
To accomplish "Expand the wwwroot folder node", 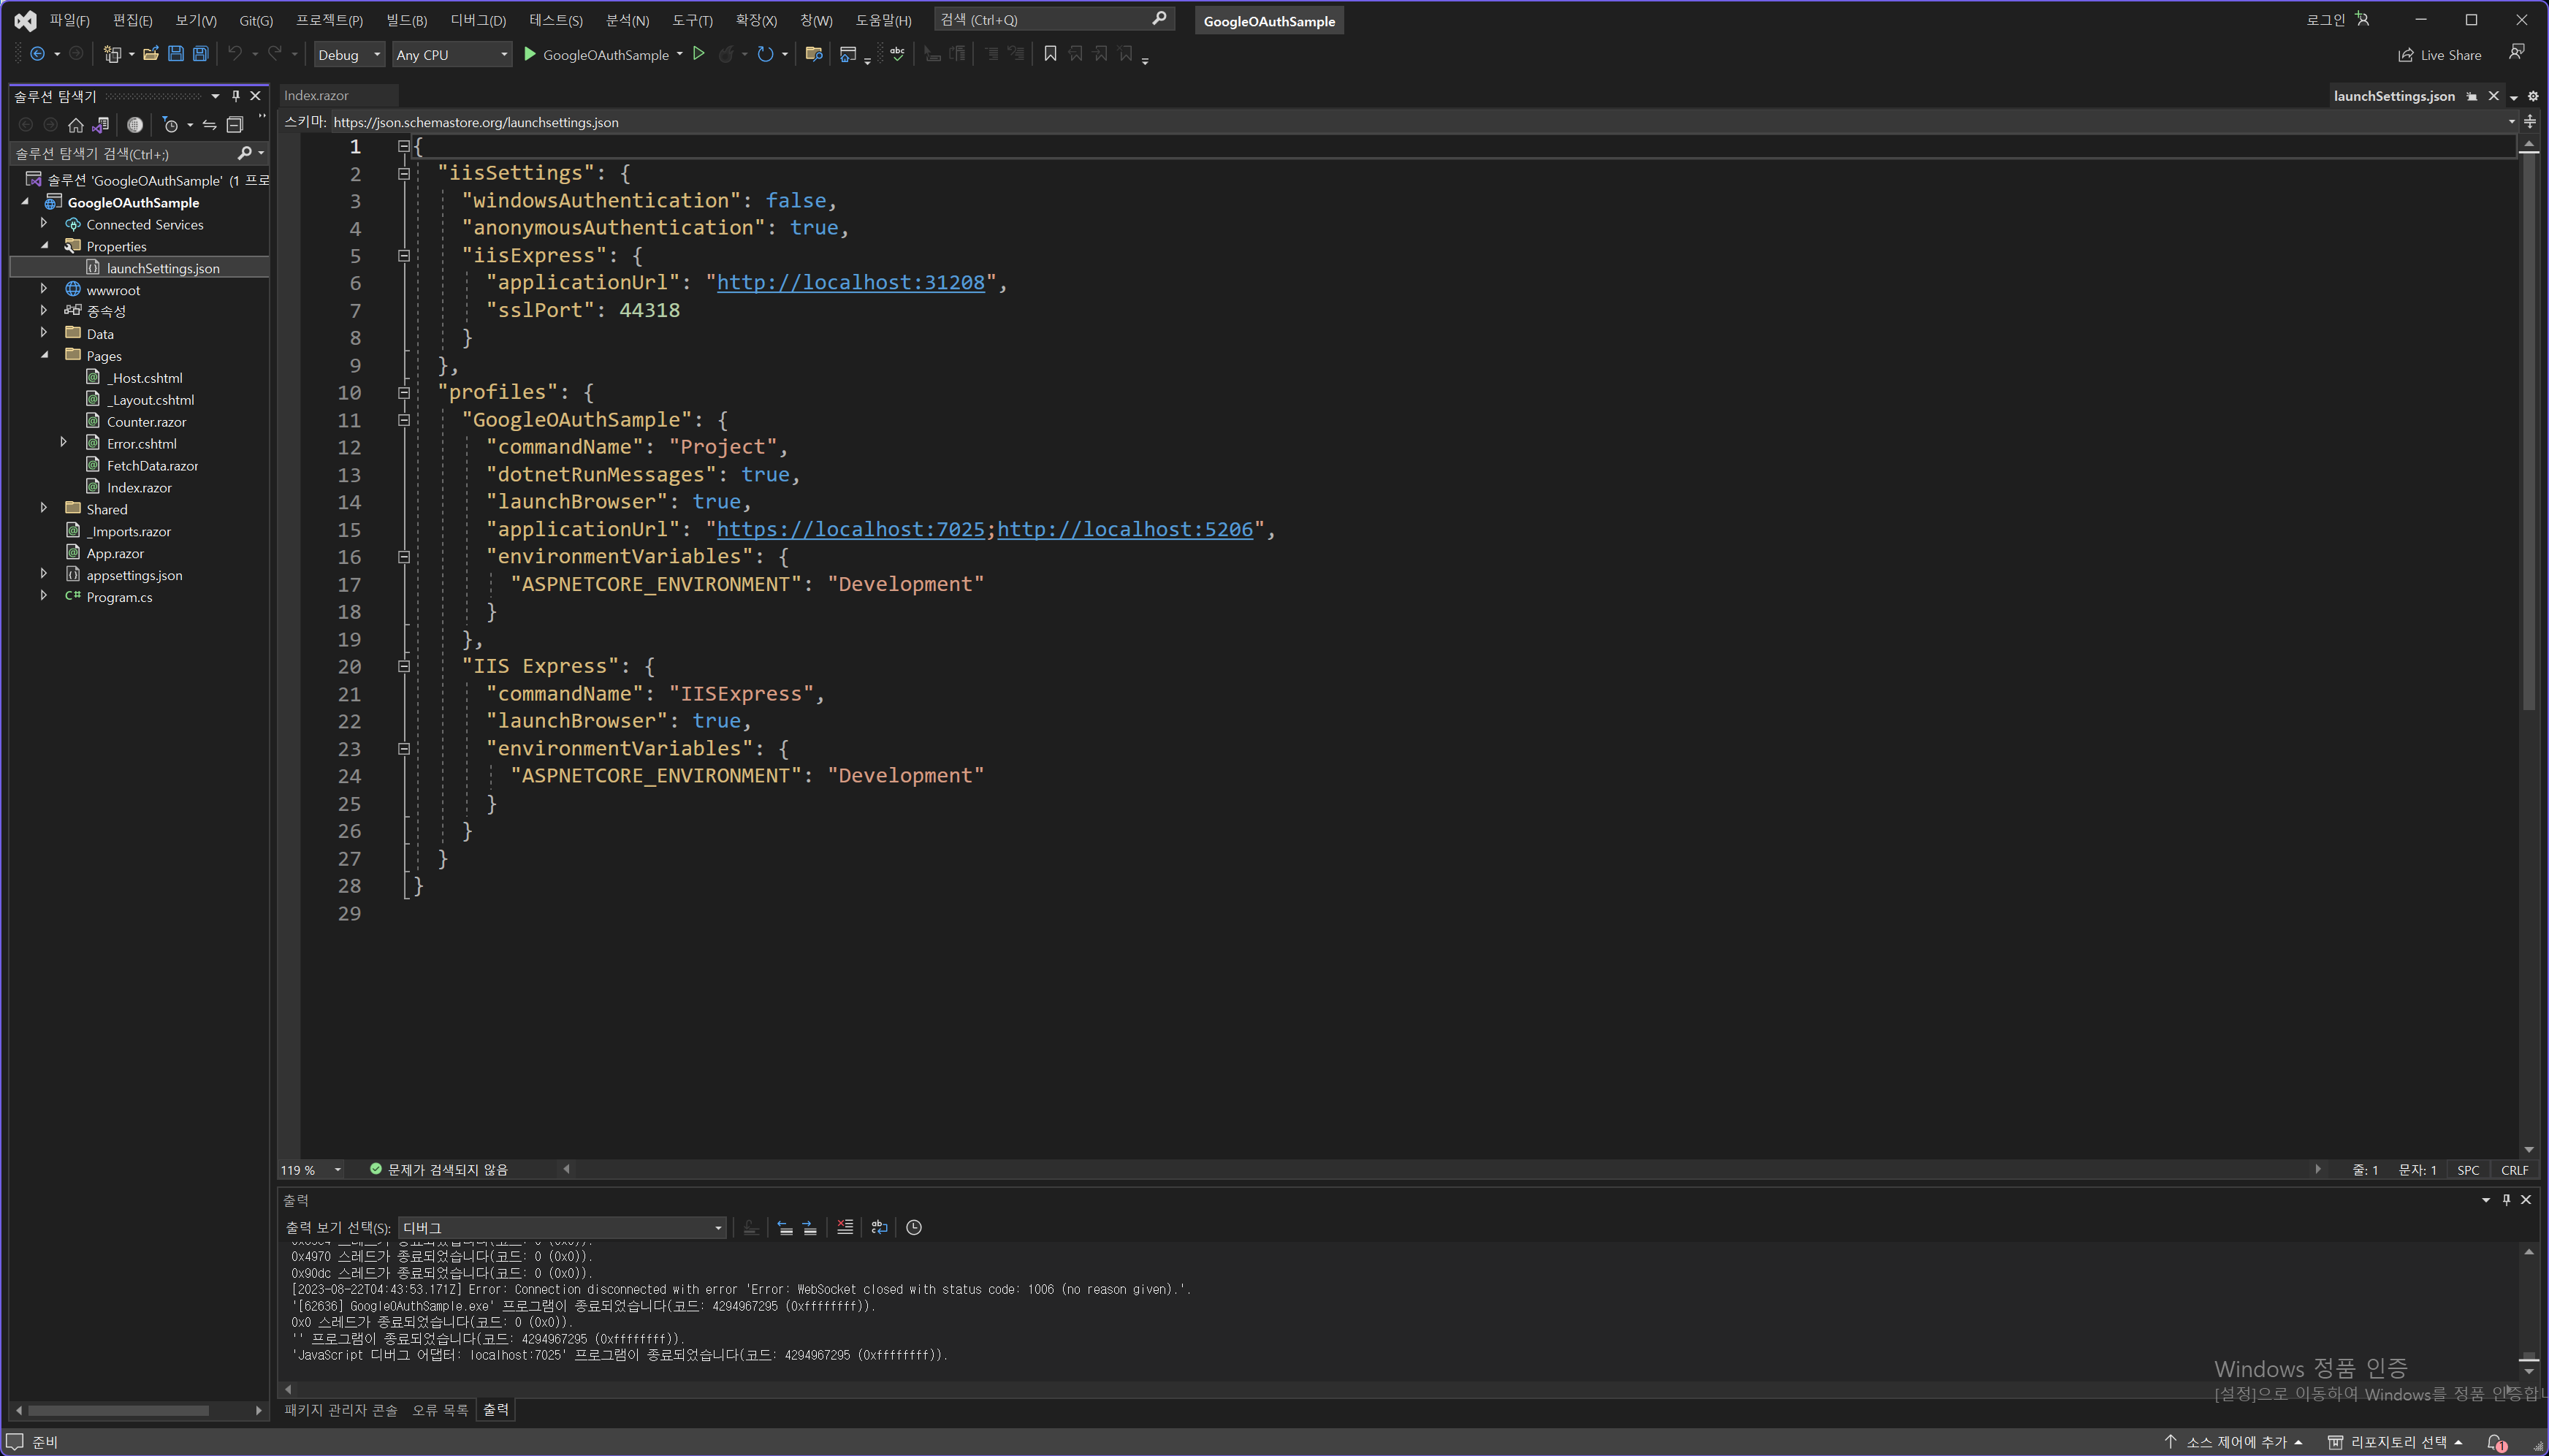I will pos(44,289).
